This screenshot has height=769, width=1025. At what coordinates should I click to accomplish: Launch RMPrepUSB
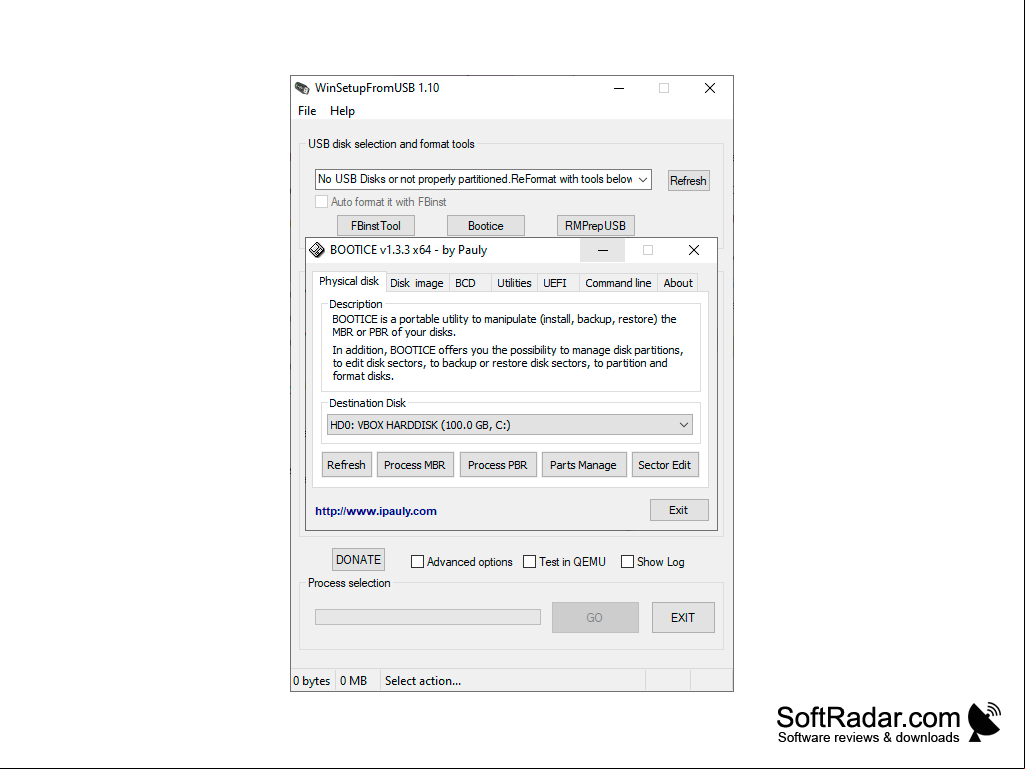(596, 226)
